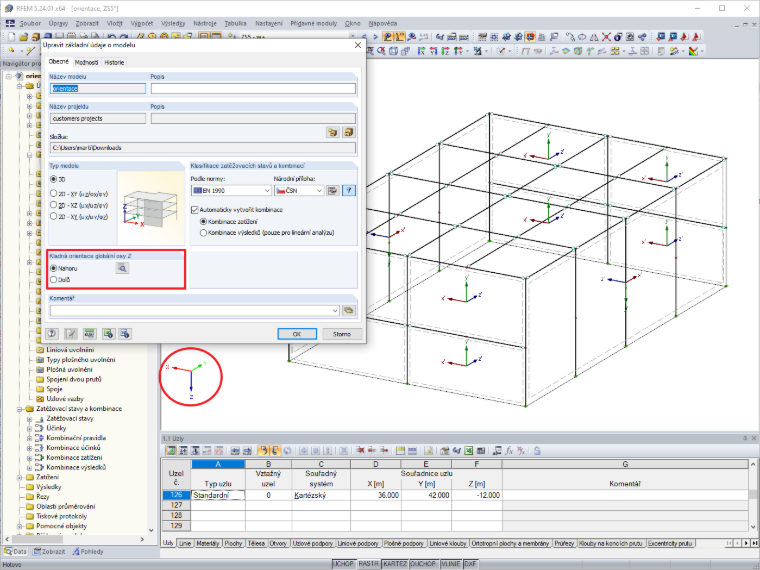Select Nahoru for Z axis orientation

pyautogui.click(x=54, y=268)
